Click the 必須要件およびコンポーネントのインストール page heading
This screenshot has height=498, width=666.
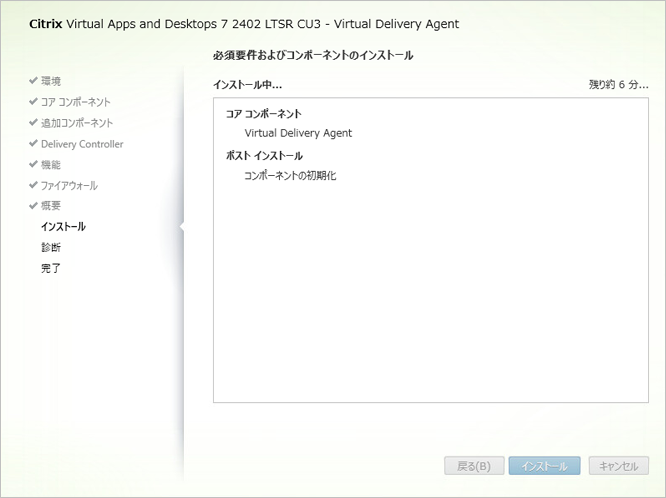coord(313,56)
